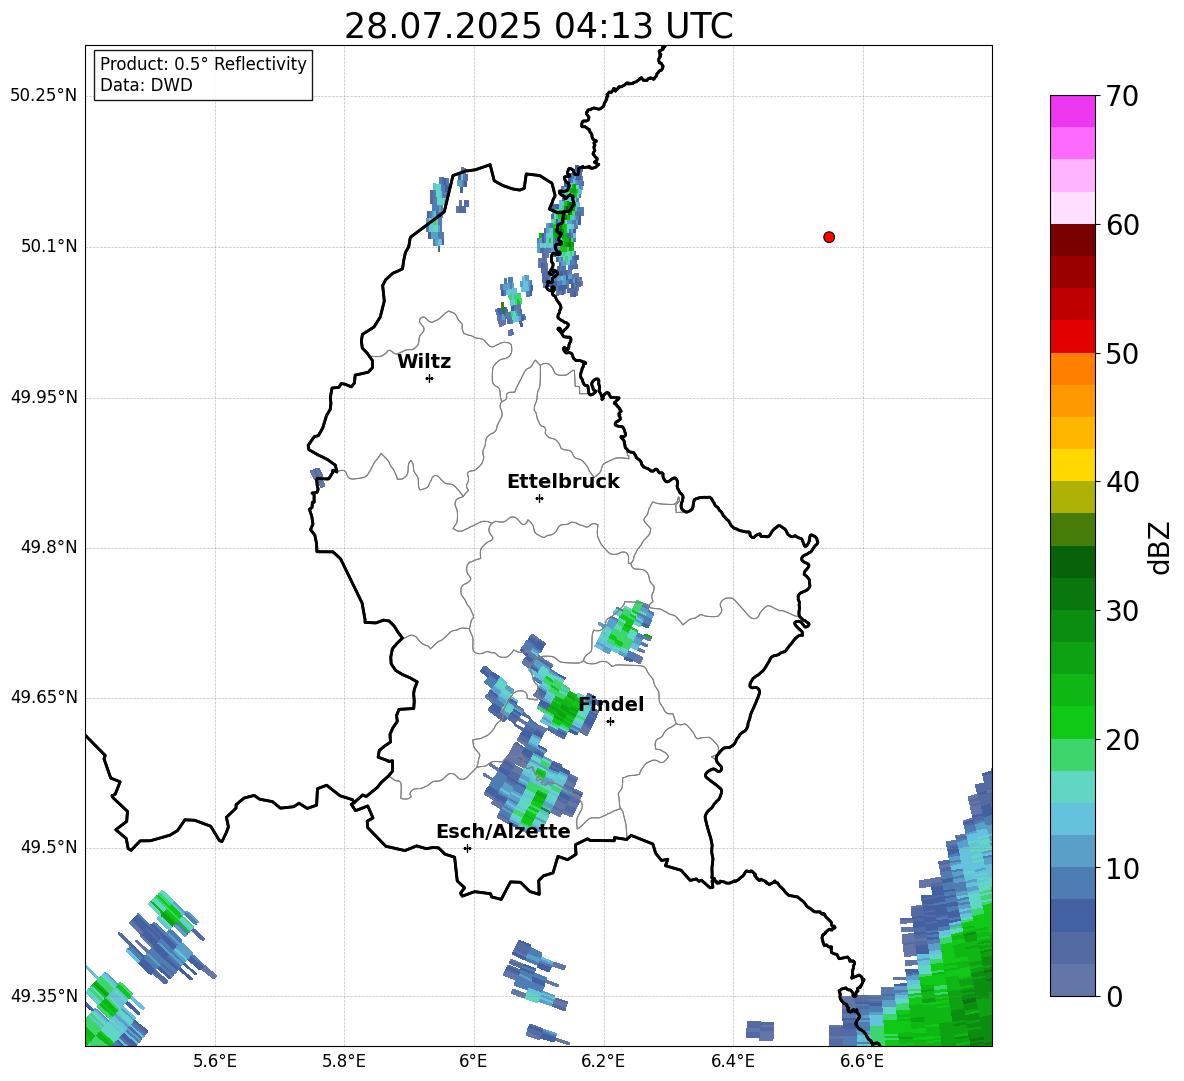
Task: Click the orange swatch just below 50
Action: [1072, 368]
